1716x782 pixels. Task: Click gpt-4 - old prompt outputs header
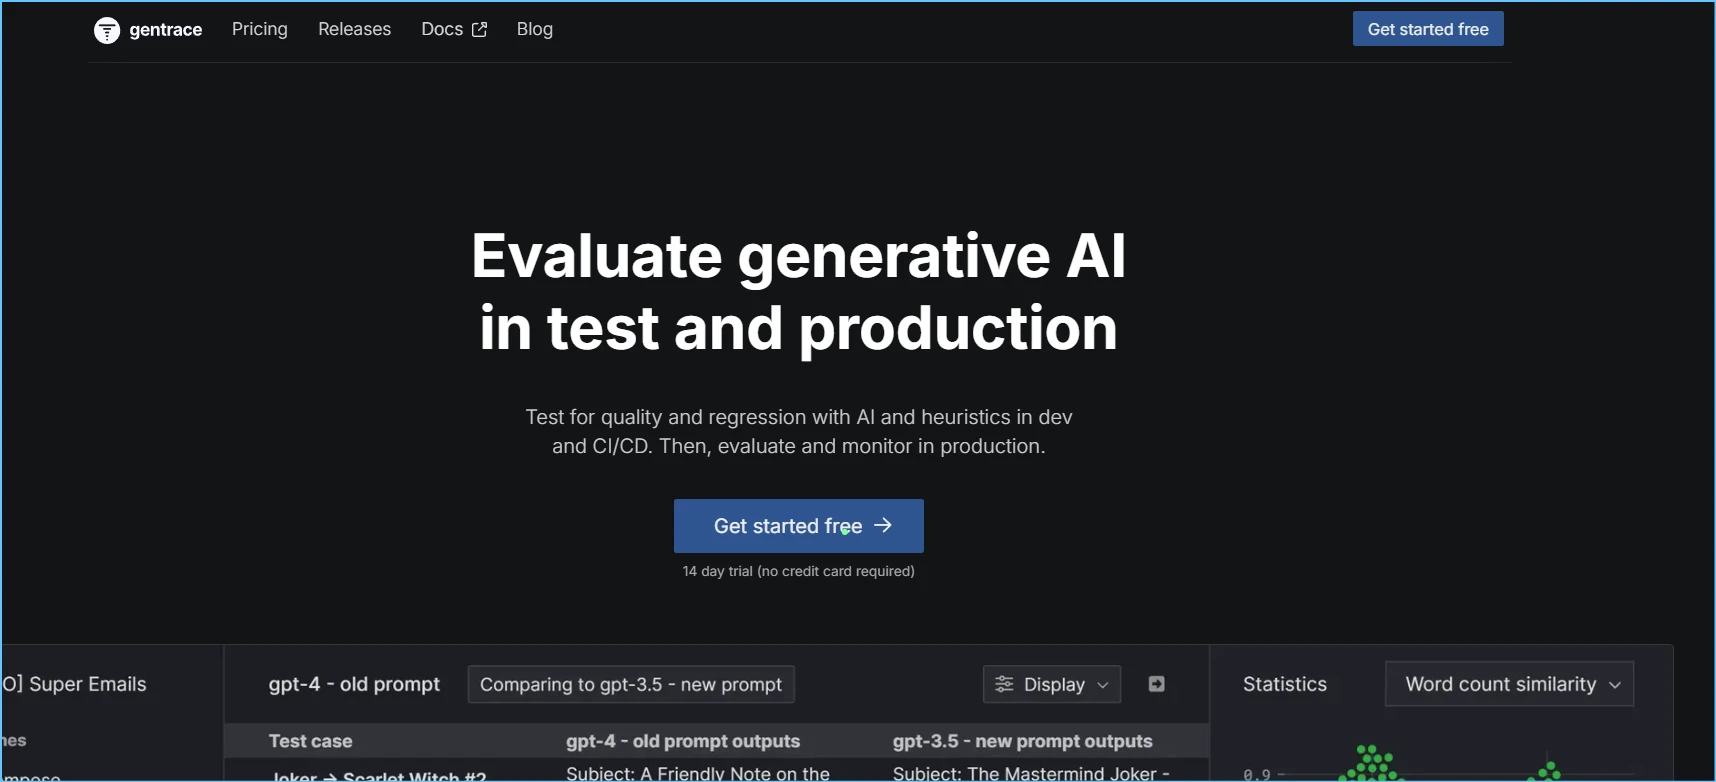[683, 741]
